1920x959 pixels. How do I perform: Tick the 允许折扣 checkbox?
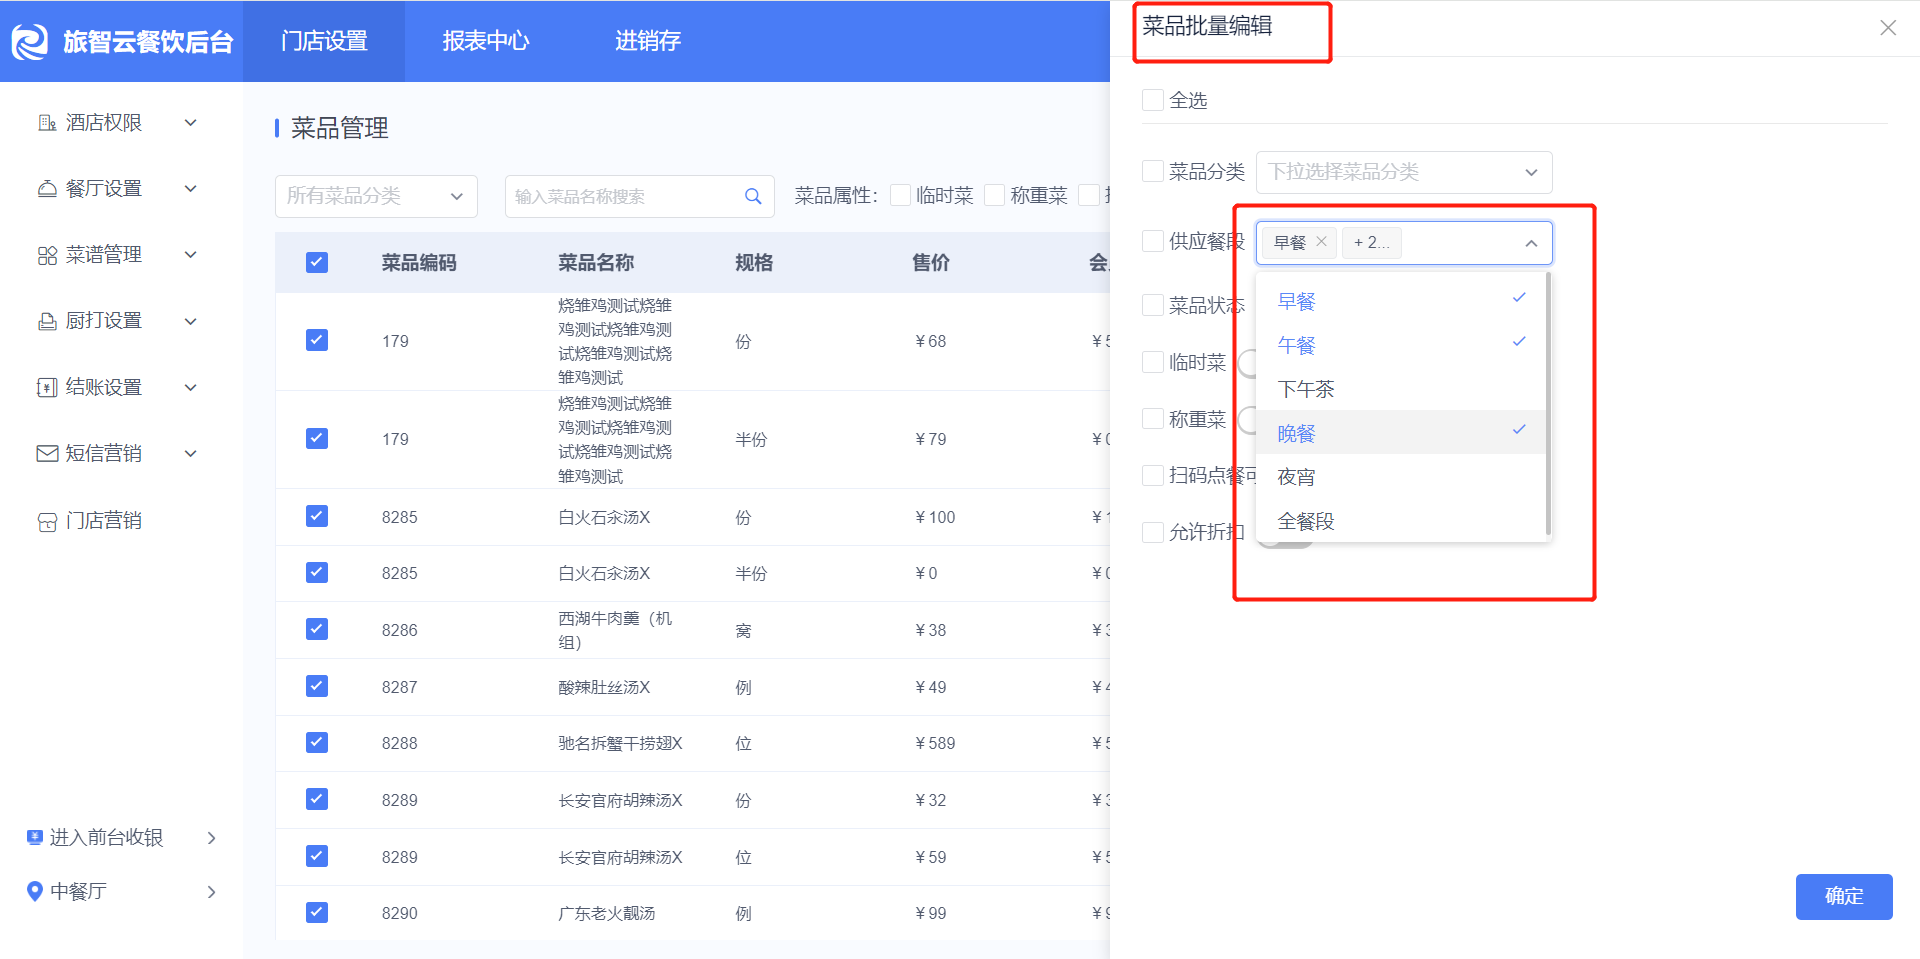click(1153, 532)
